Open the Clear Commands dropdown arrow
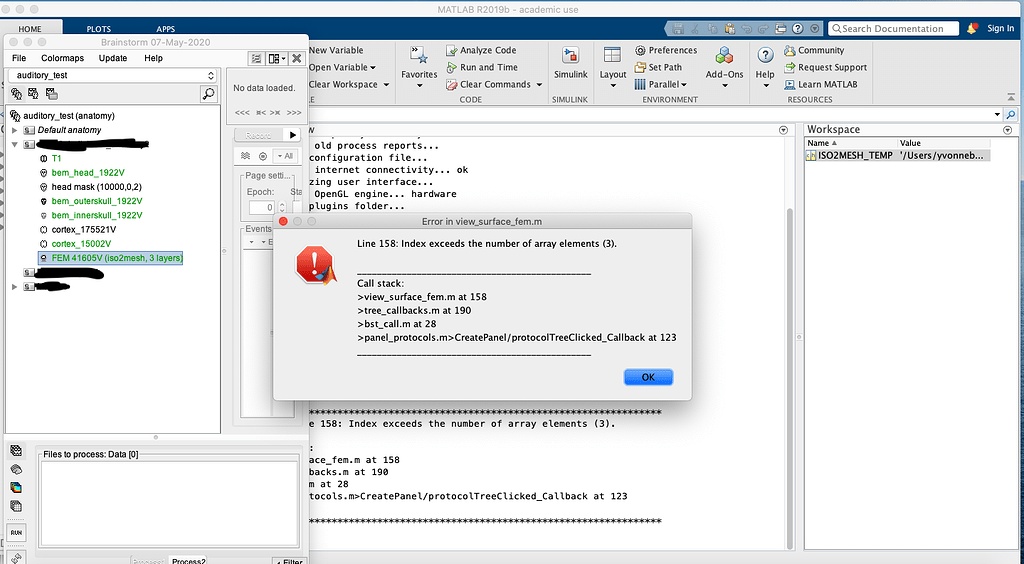The height and width of the screenshot is (564, 1024). pos(539,85)
